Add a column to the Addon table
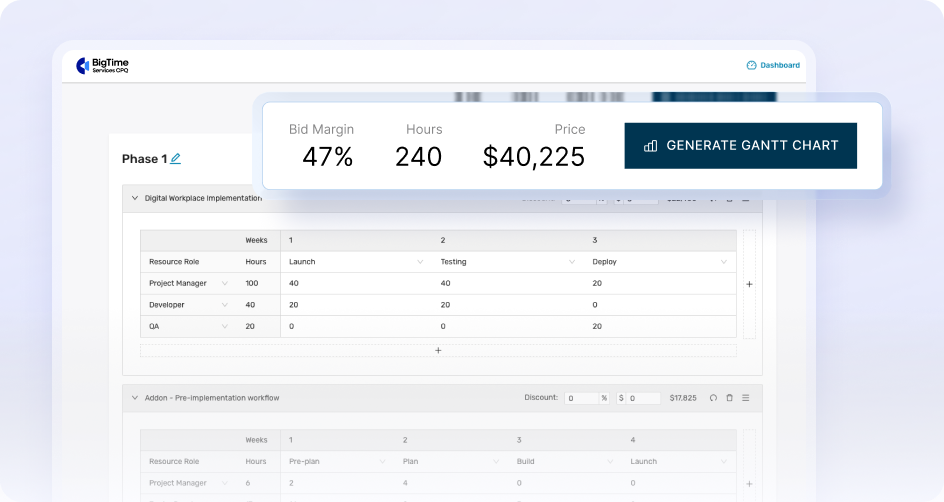This screenshot has height=502, width=944. (x=749, y=484)
